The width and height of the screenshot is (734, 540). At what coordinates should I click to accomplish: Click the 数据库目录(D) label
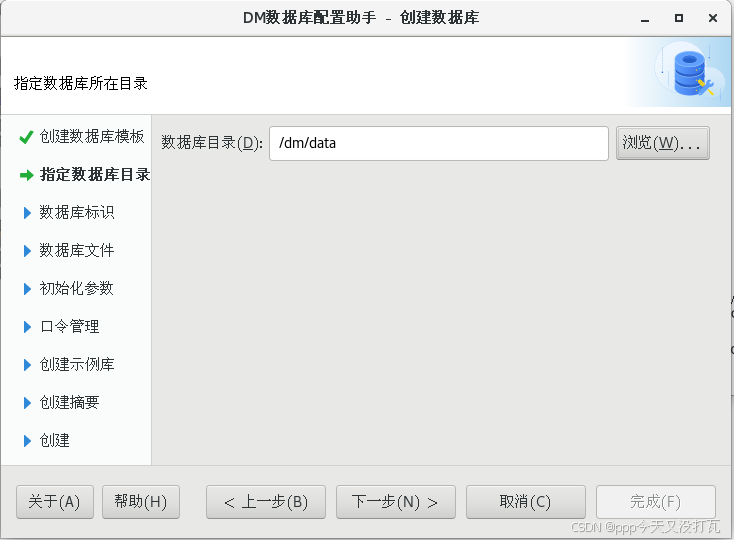click(212, 143)
